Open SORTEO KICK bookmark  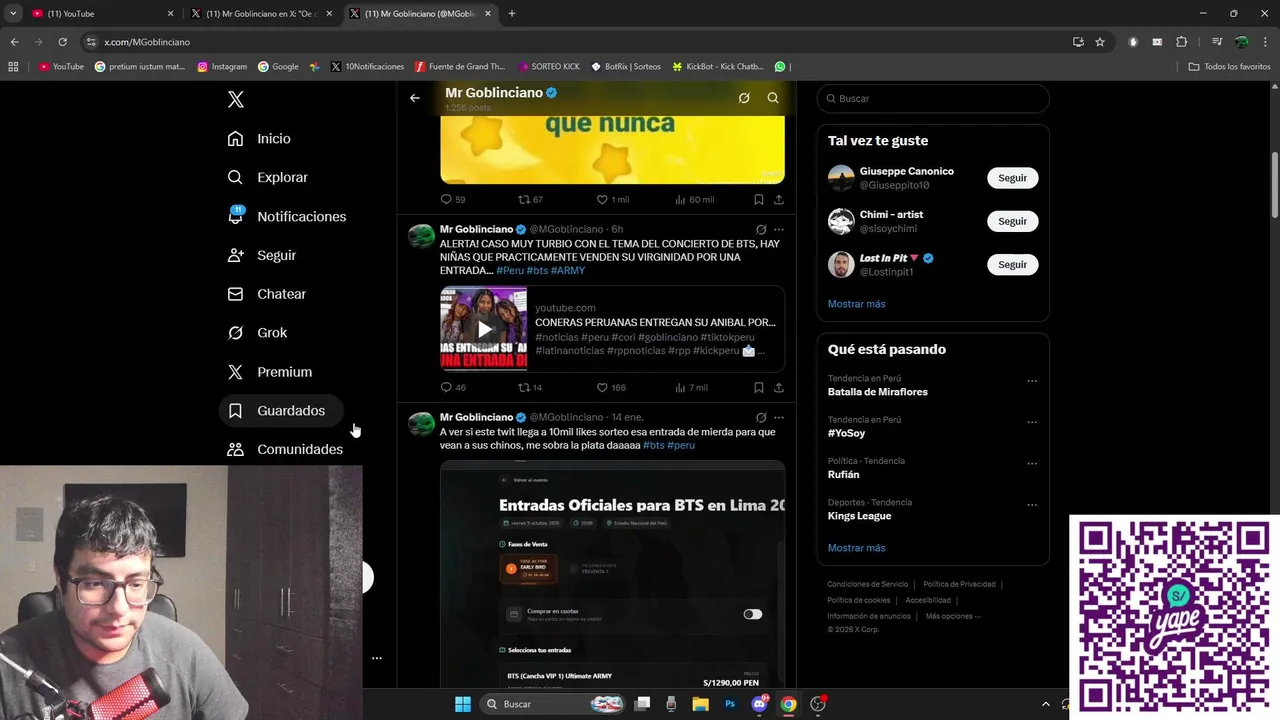(x=548, y=67)
